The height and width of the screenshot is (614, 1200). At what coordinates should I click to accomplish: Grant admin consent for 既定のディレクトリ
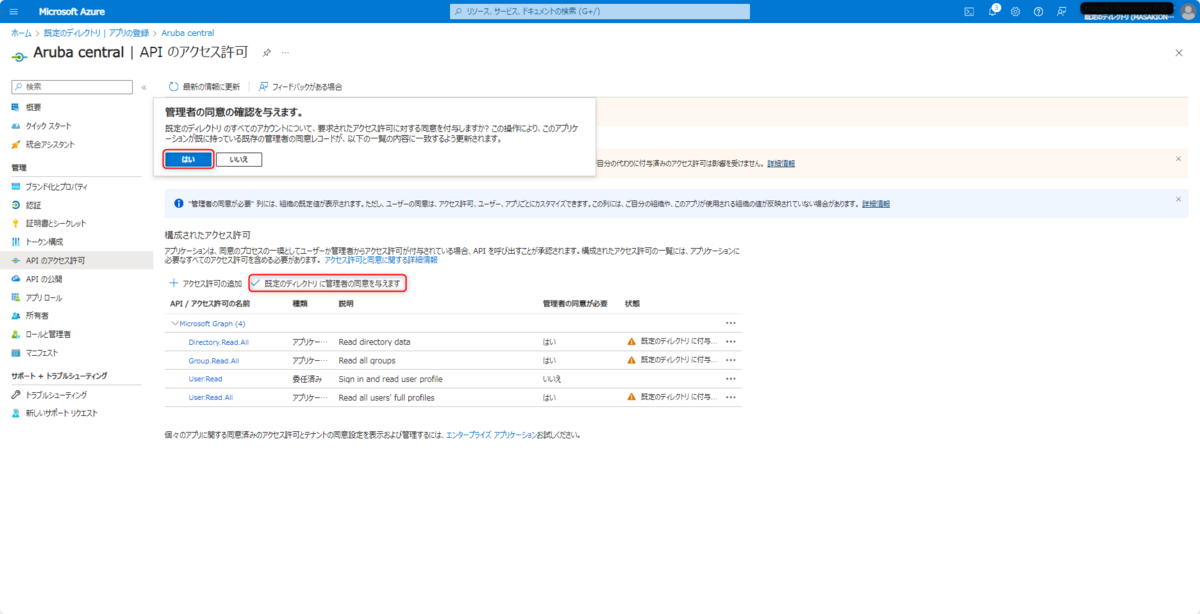click(327, 284)
